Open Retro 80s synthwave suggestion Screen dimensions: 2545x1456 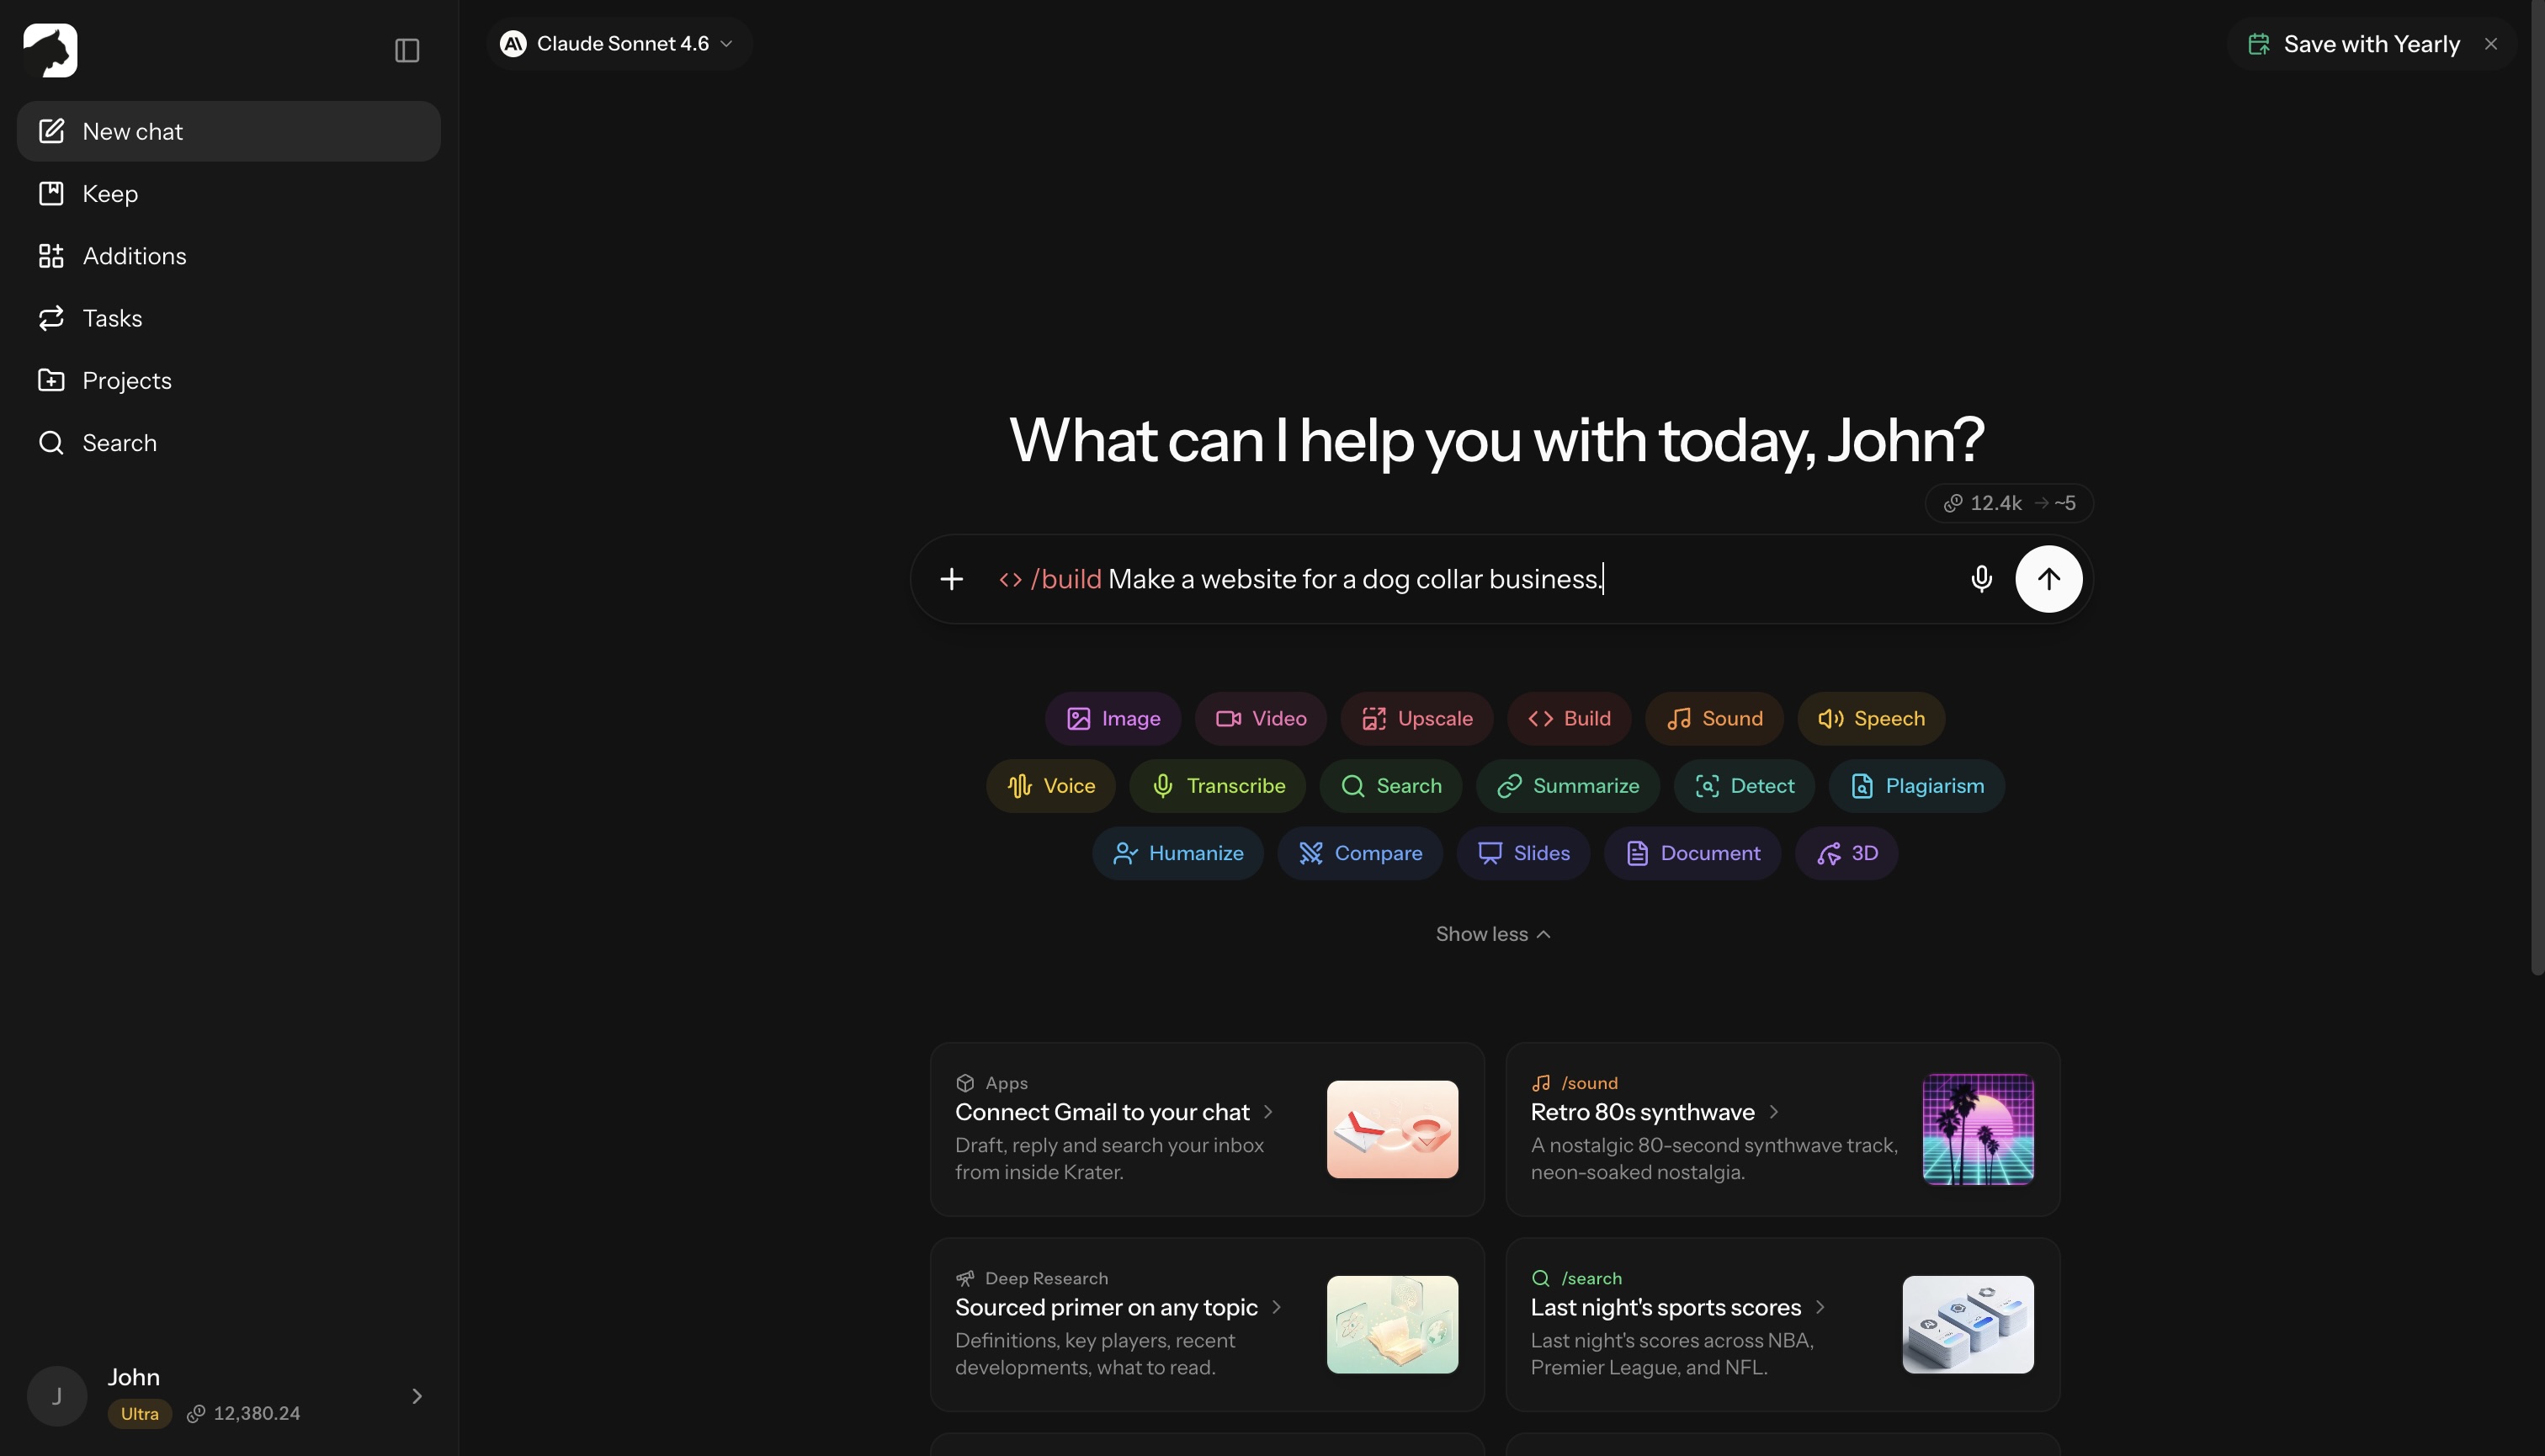point(1782,1129)
